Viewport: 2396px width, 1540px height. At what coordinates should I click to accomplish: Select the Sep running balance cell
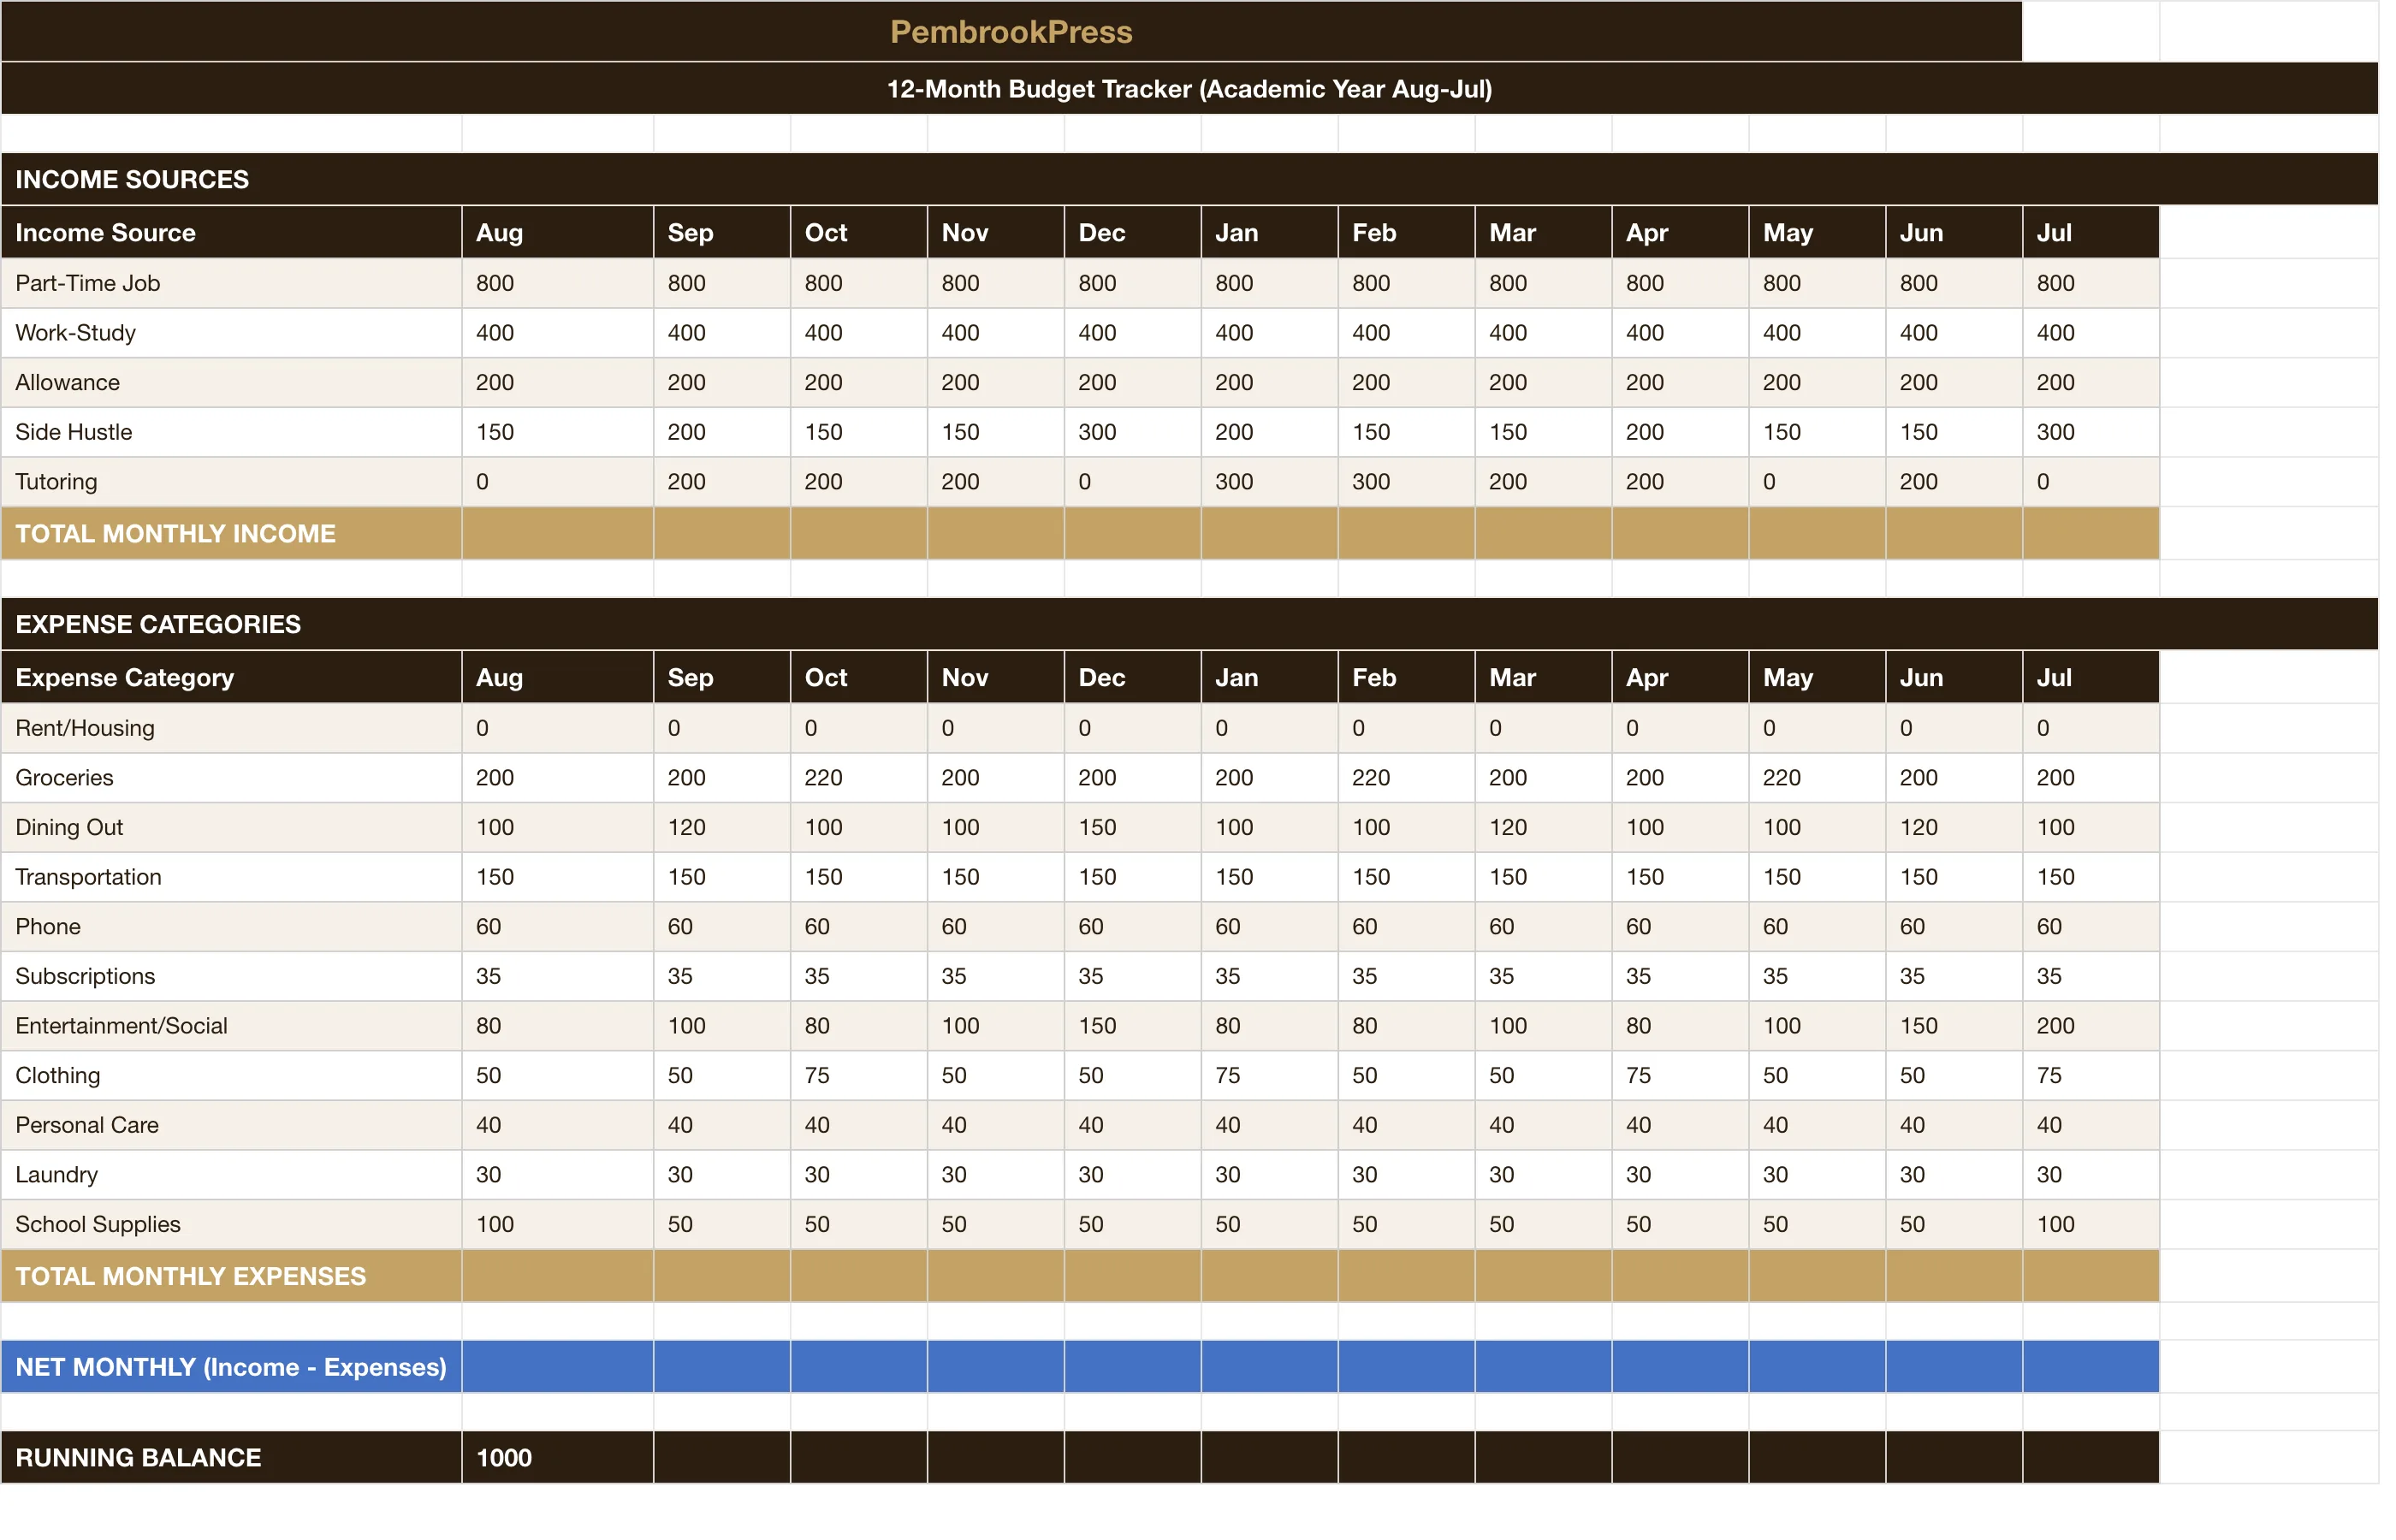coord(721,1458)
